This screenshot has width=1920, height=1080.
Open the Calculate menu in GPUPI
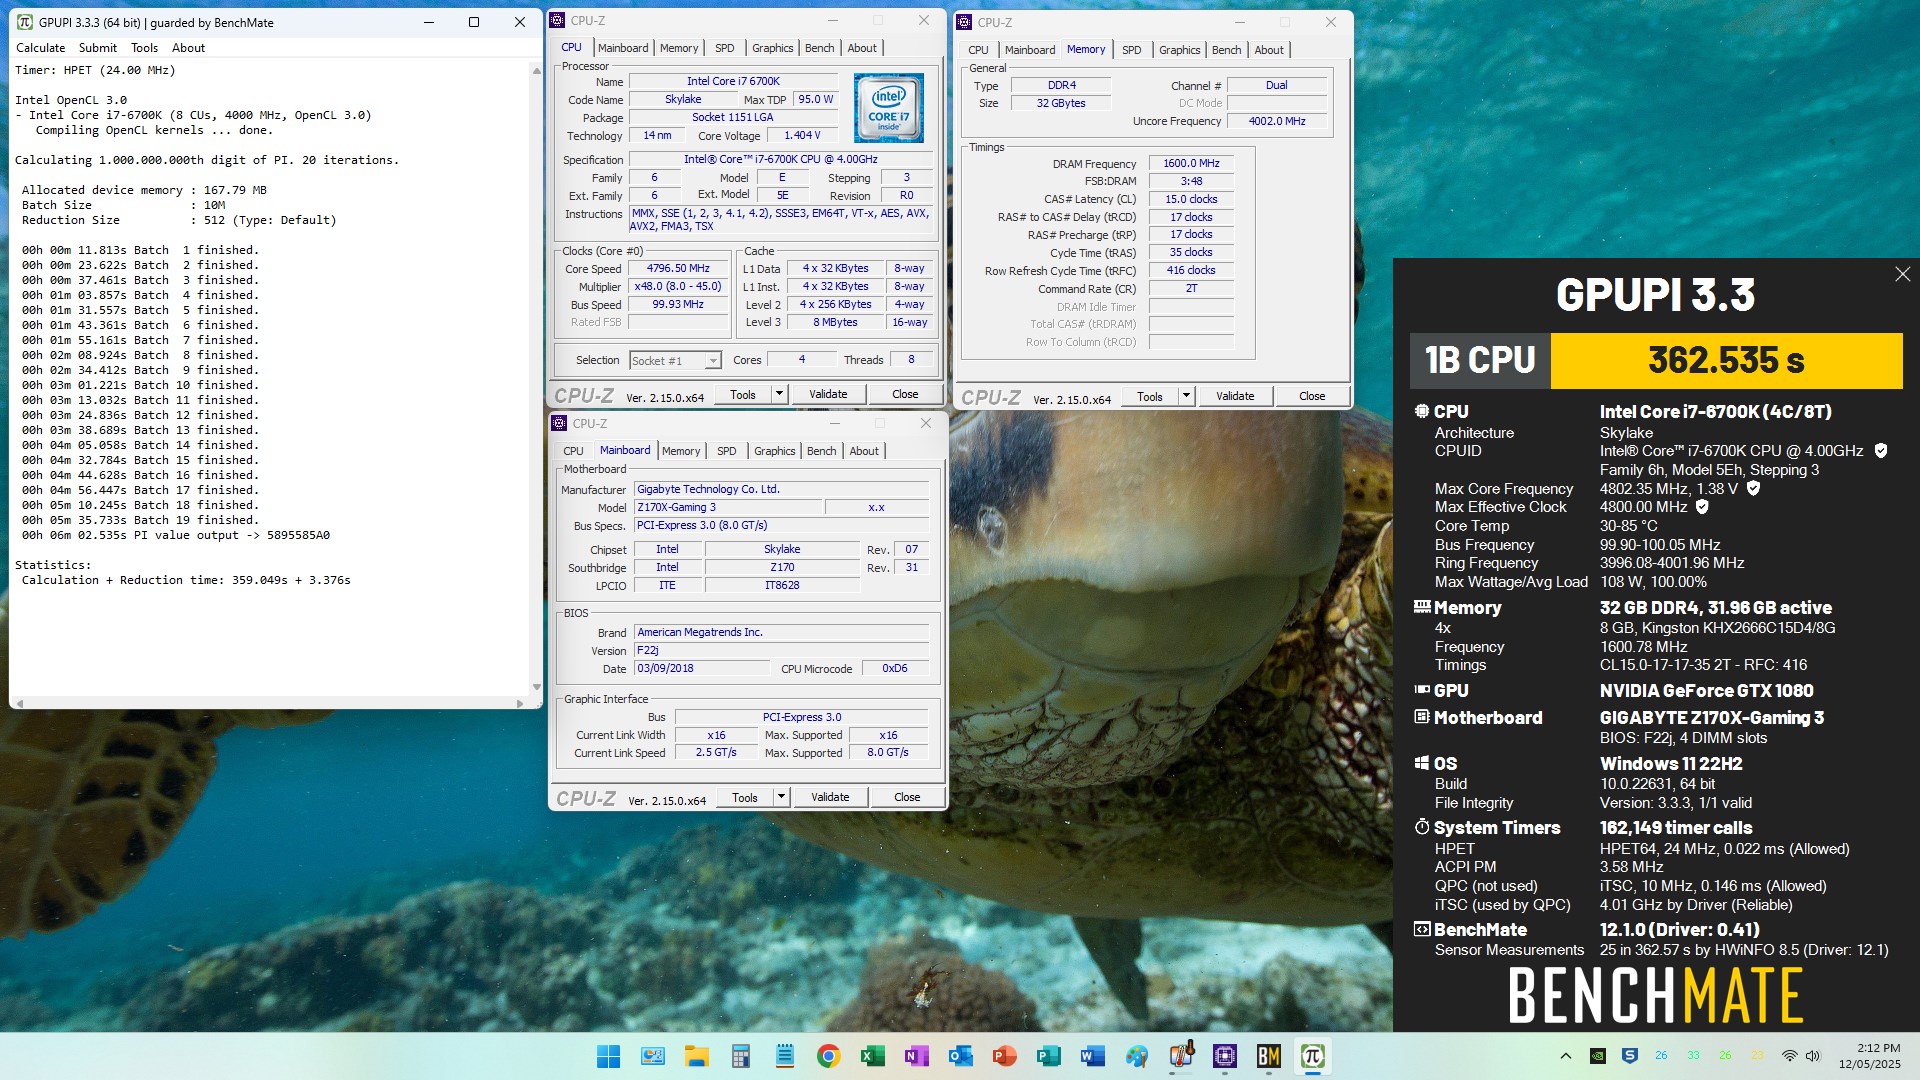[x=41, y=48]
